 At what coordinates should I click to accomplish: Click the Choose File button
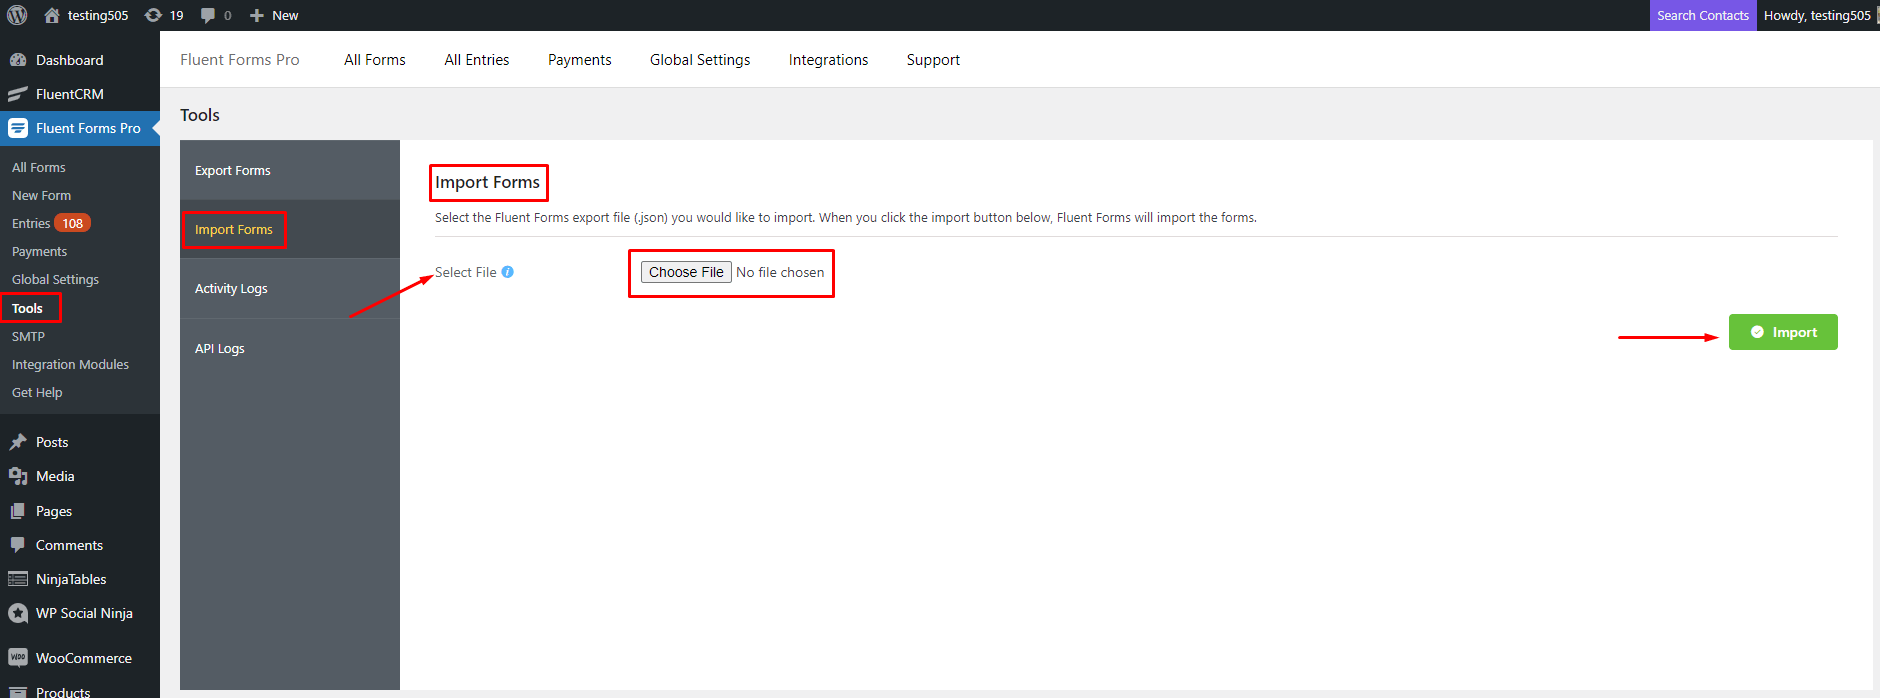click(x=686, y=272)
